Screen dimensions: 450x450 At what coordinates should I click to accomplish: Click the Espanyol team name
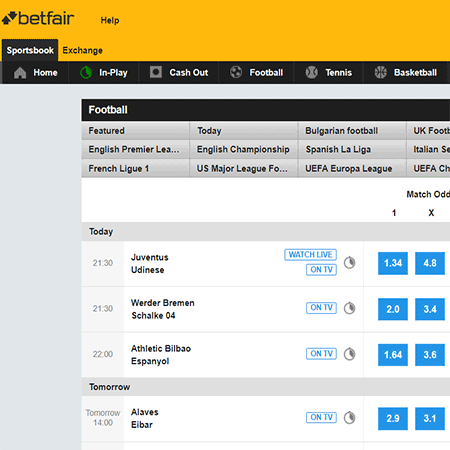tap(150, 361)
